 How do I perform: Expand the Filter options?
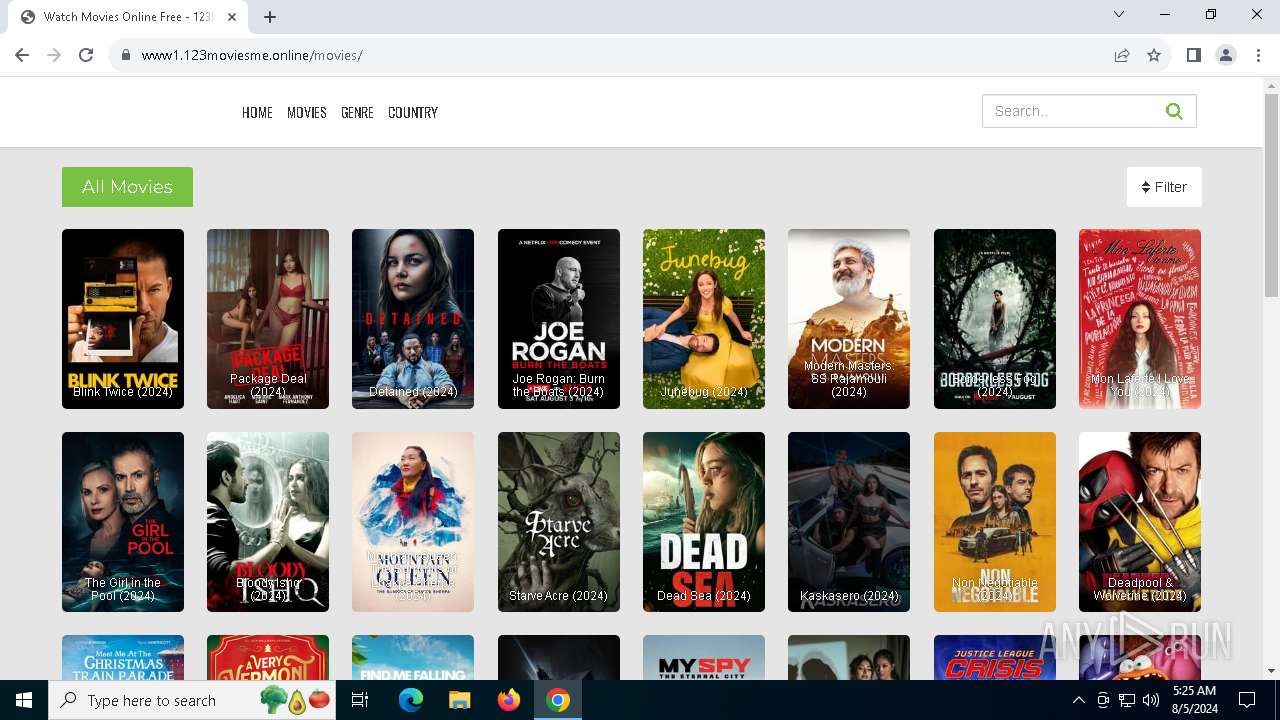[x=1164, y=187]
